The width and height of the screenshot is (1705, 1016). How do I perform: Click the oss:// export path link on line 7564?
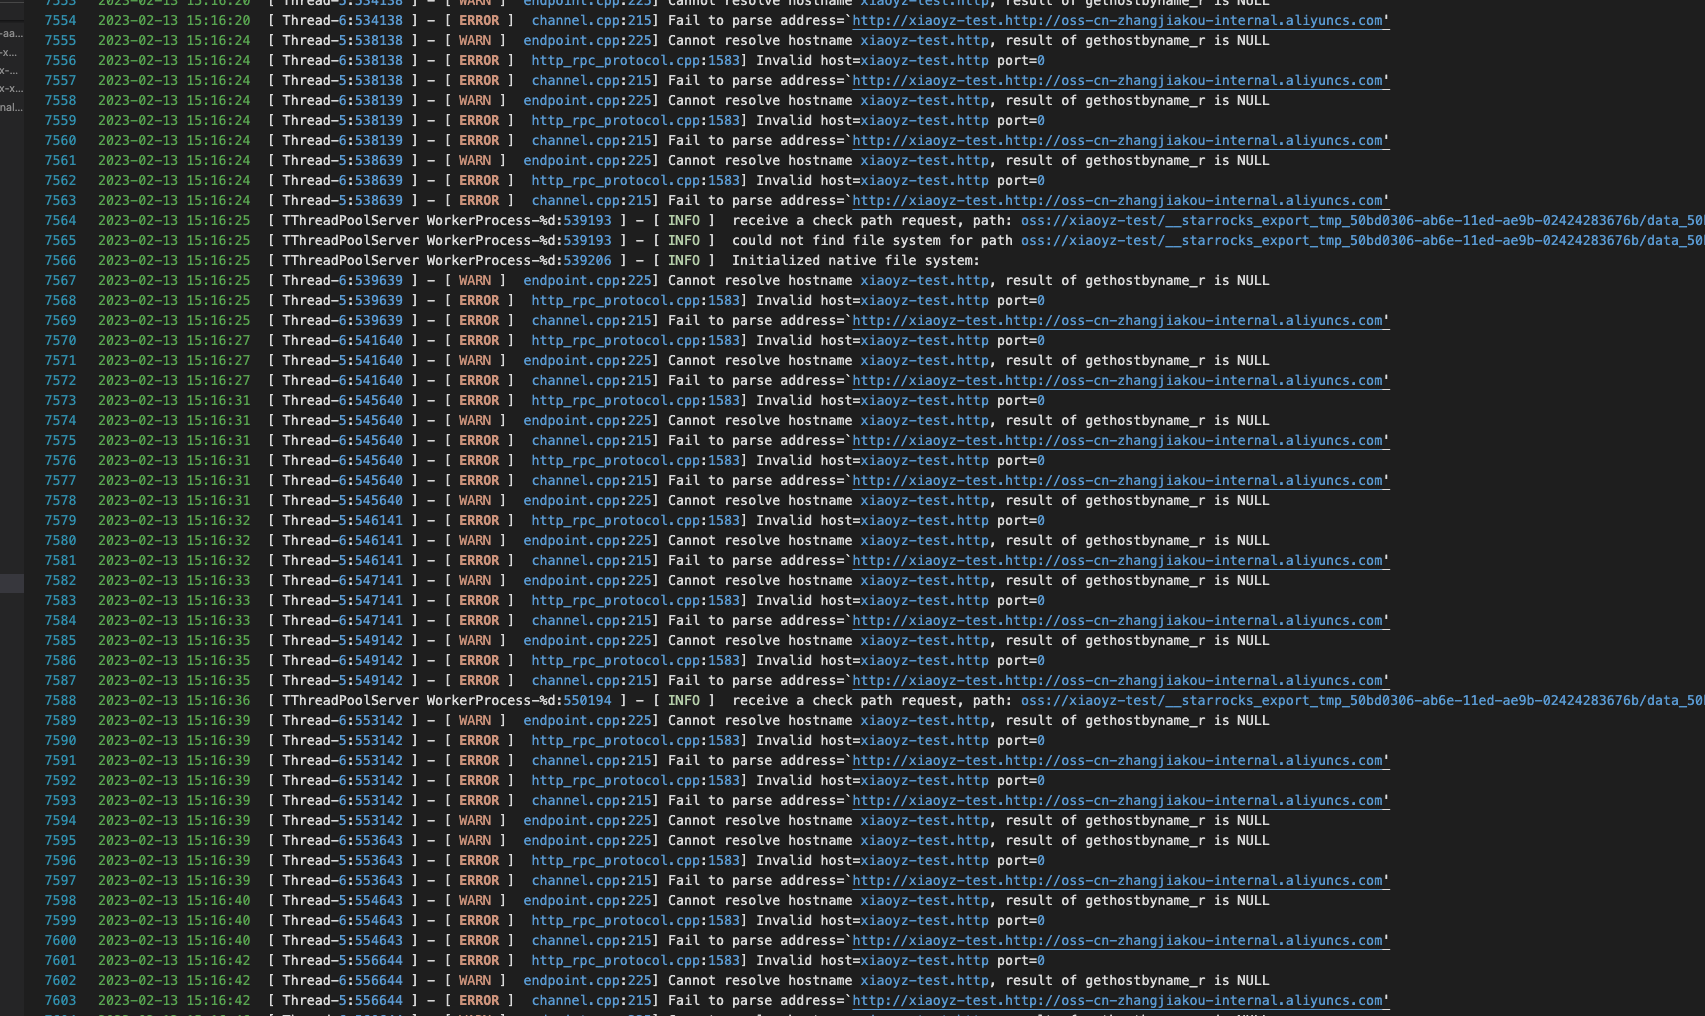(1350, 220)
